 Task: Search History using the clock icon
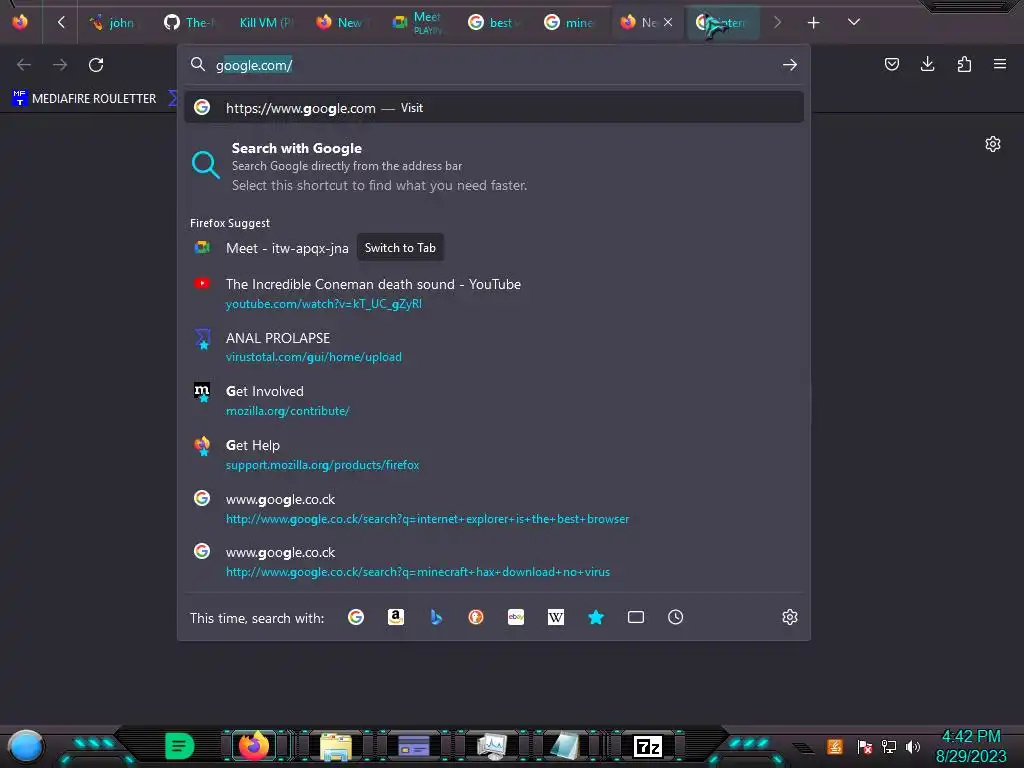(x=675, y=617)
